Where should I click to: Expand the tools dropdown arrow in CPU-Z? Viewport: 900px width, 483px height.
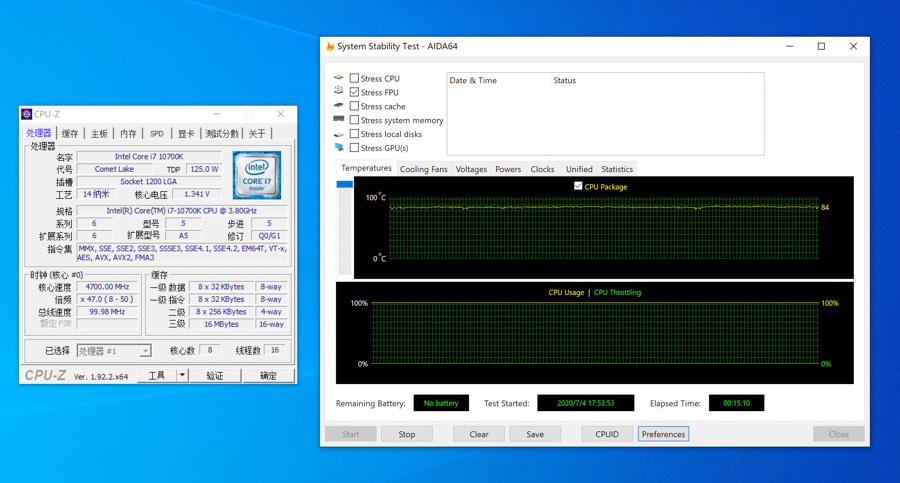tap(182, 376)
